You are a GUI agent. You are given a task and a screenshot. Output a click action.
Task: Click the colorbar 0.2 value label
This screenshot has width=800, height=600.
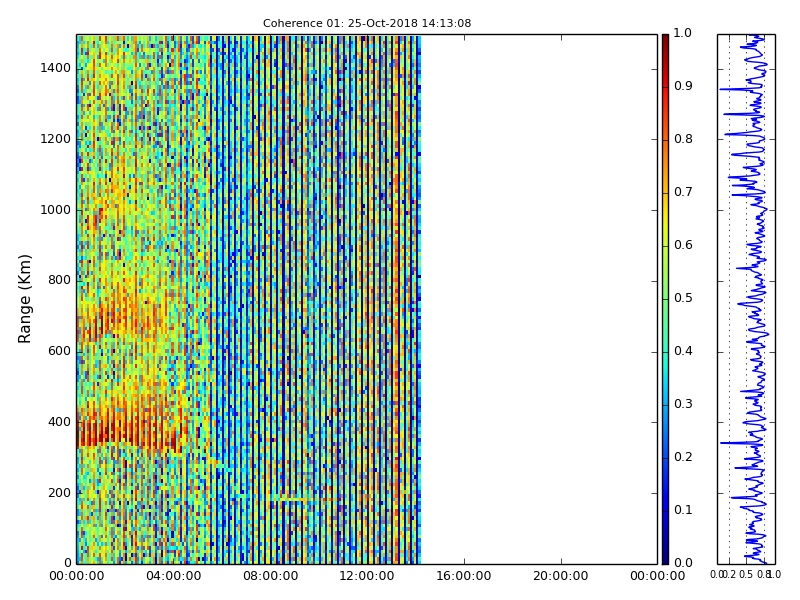pos(683,457)
